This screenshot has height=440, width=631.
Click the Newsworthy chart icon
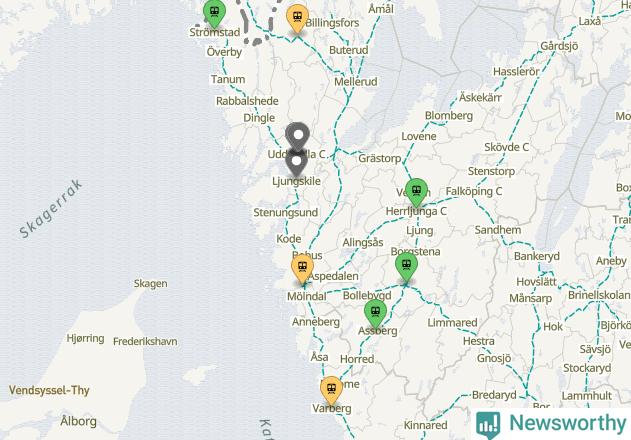(x=488, y=425)
